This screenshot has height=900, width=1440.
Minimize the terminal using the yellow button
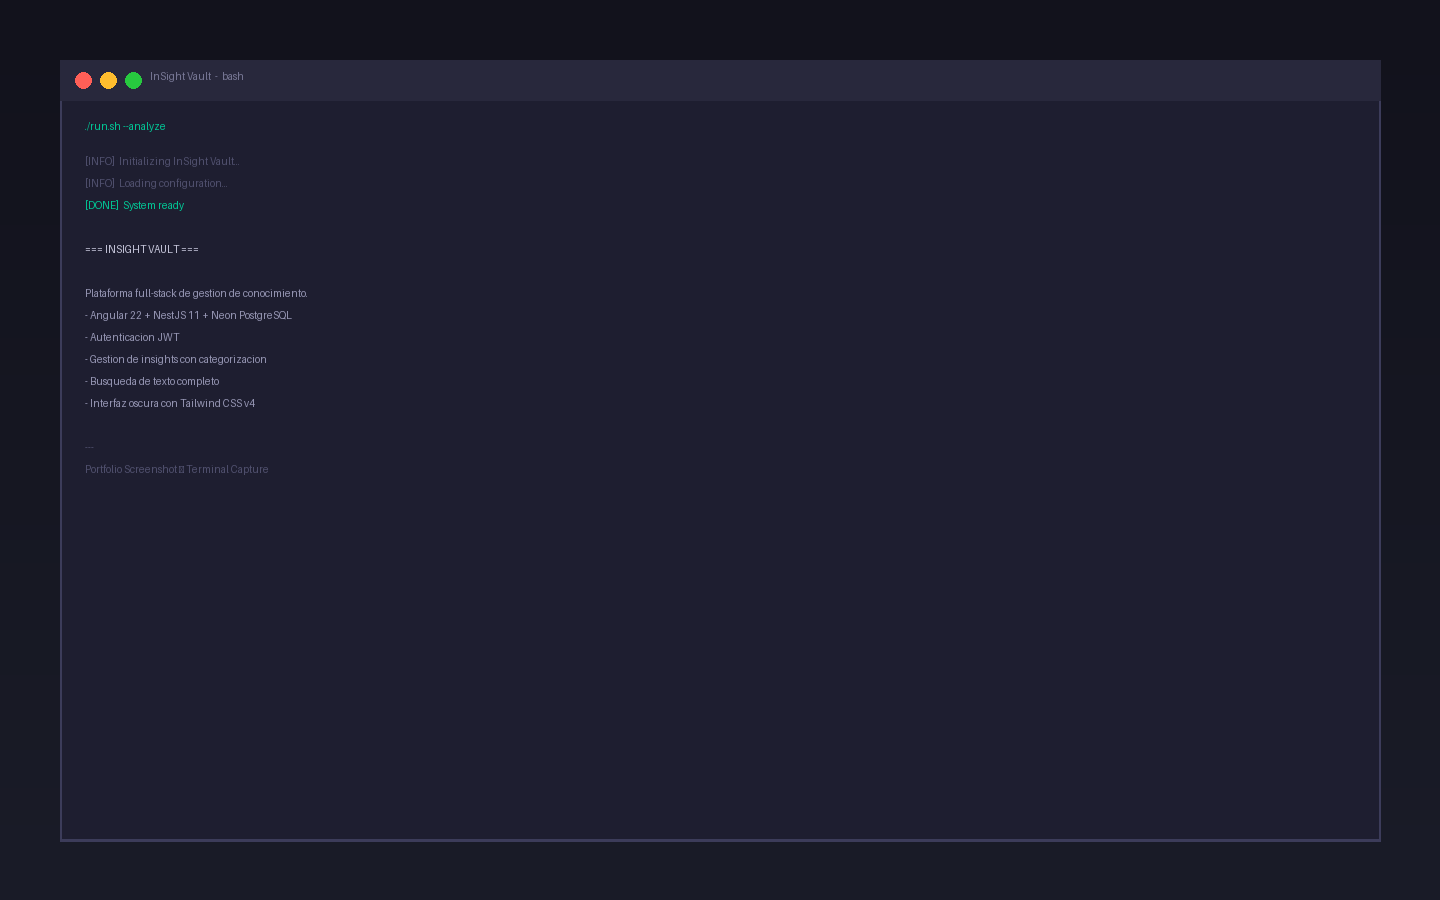[x=108, y=80]
